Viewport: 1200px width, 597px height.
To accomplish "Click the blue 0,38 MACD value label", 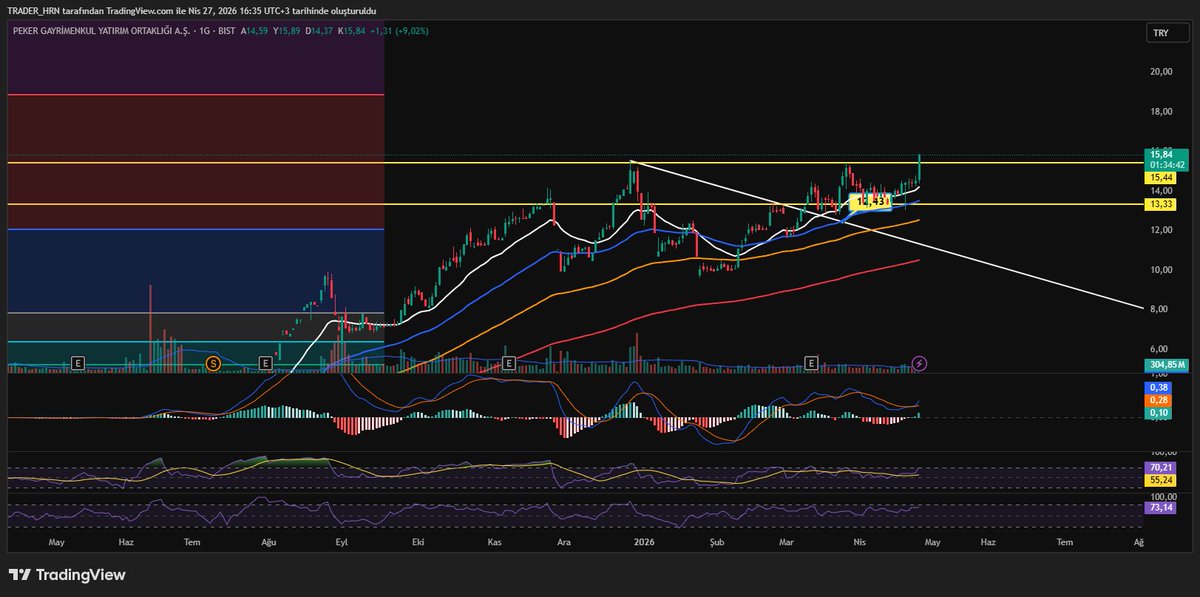I will [x=1159, y=387].
